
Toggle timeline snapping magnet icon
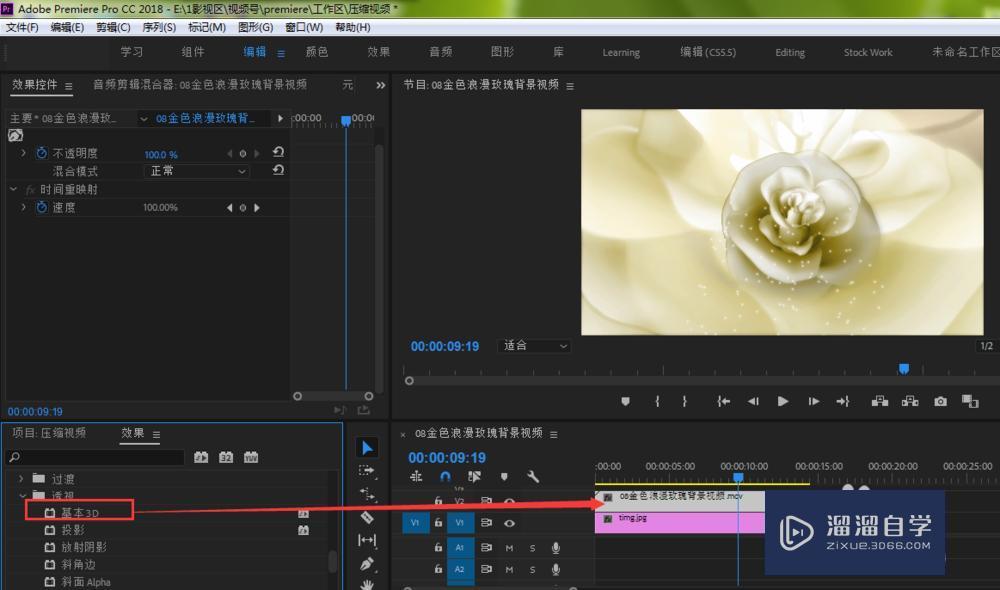tap(445, 476)
